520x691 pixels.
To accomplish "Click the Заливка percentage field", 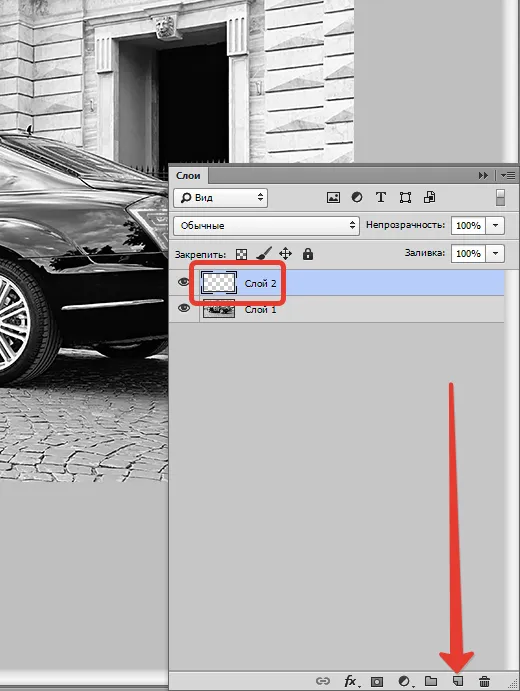I will [x=468, y=253].
